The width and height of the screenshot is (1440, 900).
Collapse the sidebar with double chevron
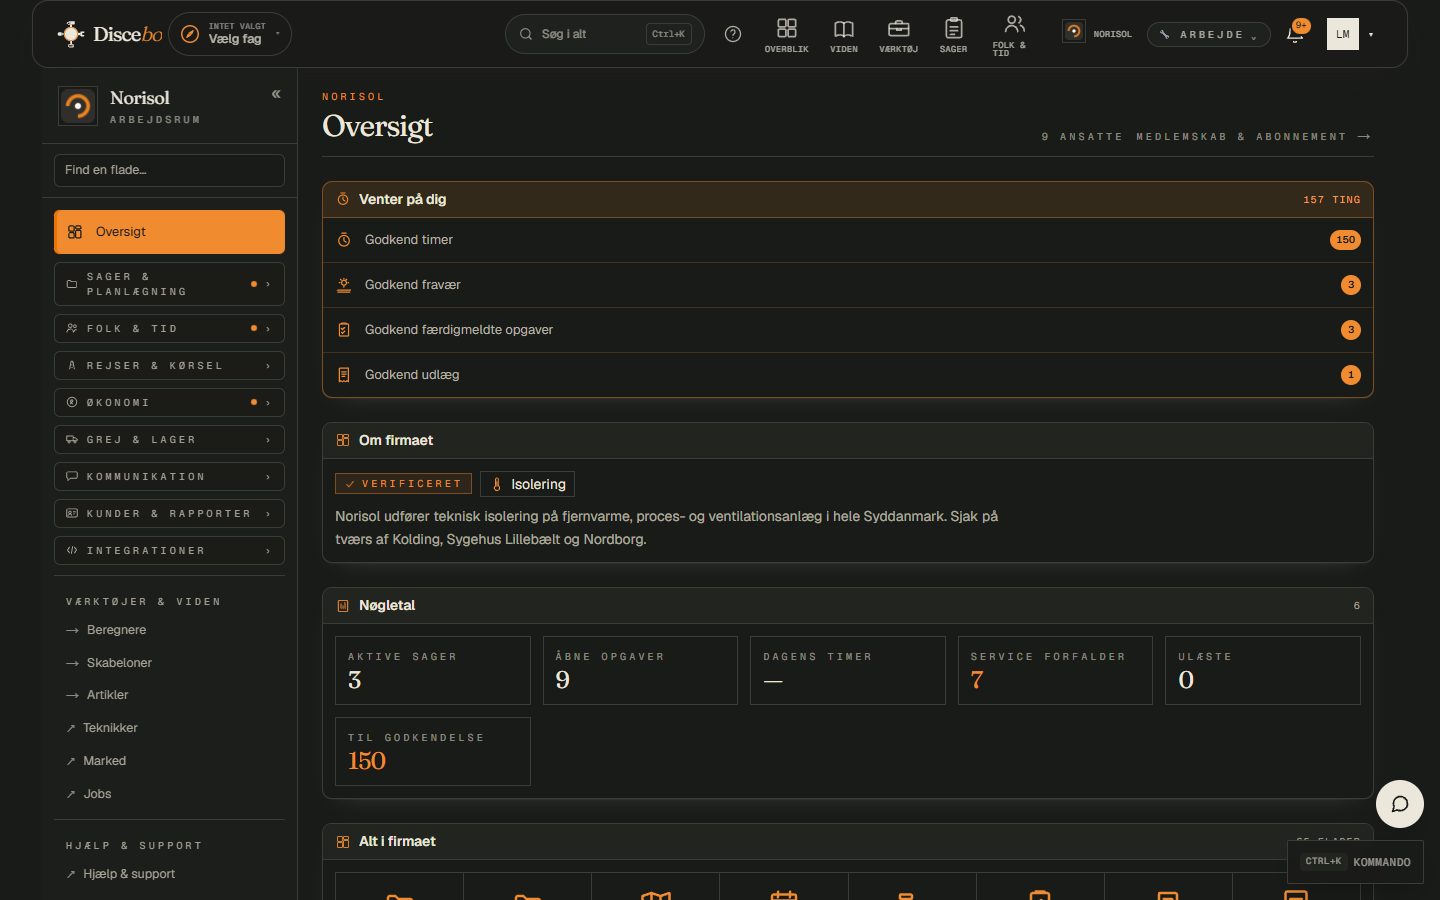tap(276, 94)
